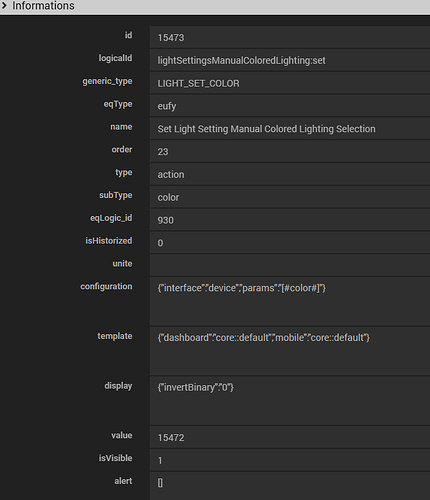
Task: Click the isHistorized label
Action: click(109, 241)
